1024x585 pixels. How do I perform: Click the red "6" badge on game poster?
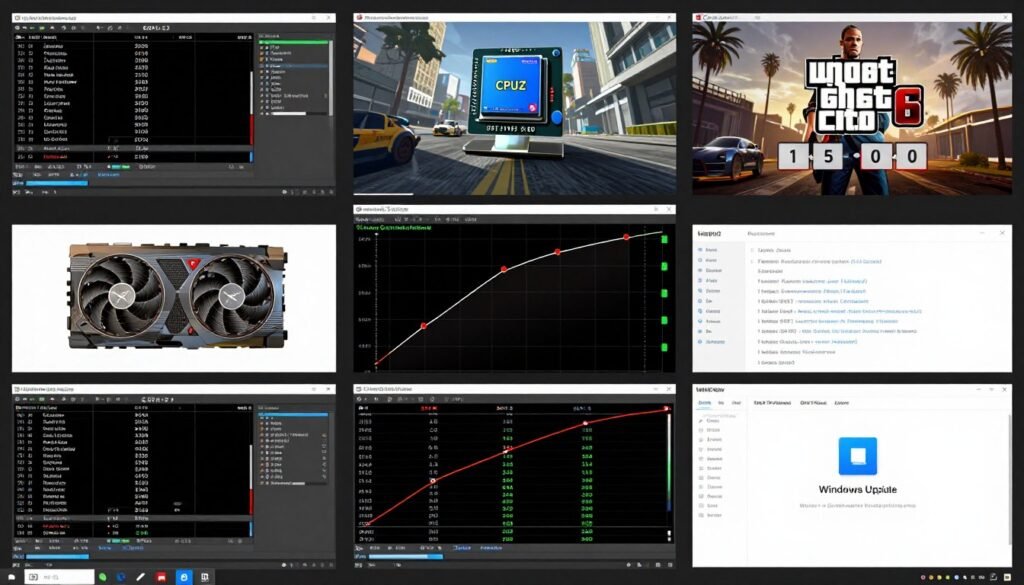[x=908, y=107]
